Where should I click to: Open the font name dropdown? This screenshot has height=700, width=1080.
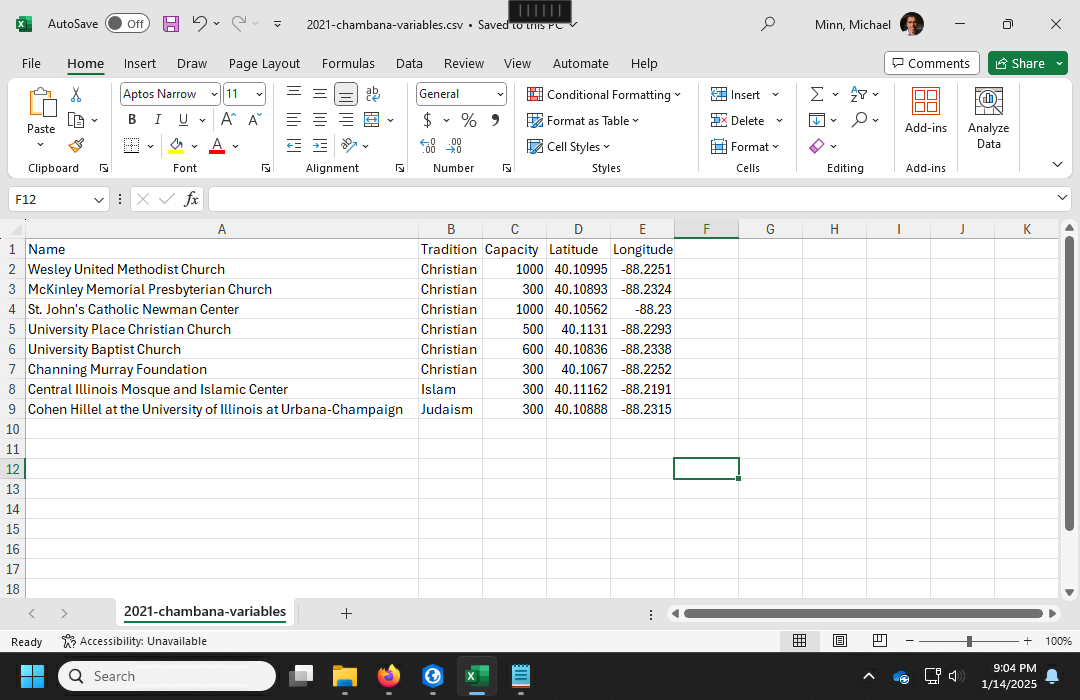click(214, 94)
